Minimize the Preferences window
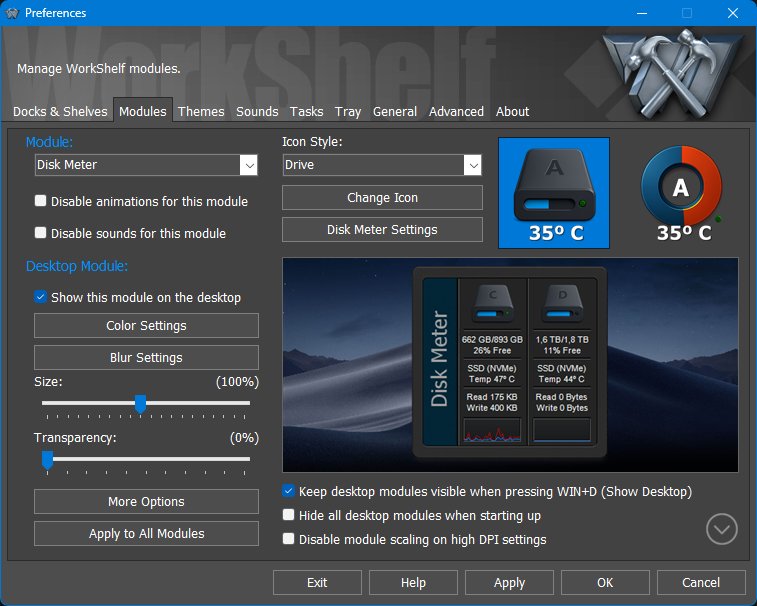Screen dimensions: 757x606 coord(642,13)
